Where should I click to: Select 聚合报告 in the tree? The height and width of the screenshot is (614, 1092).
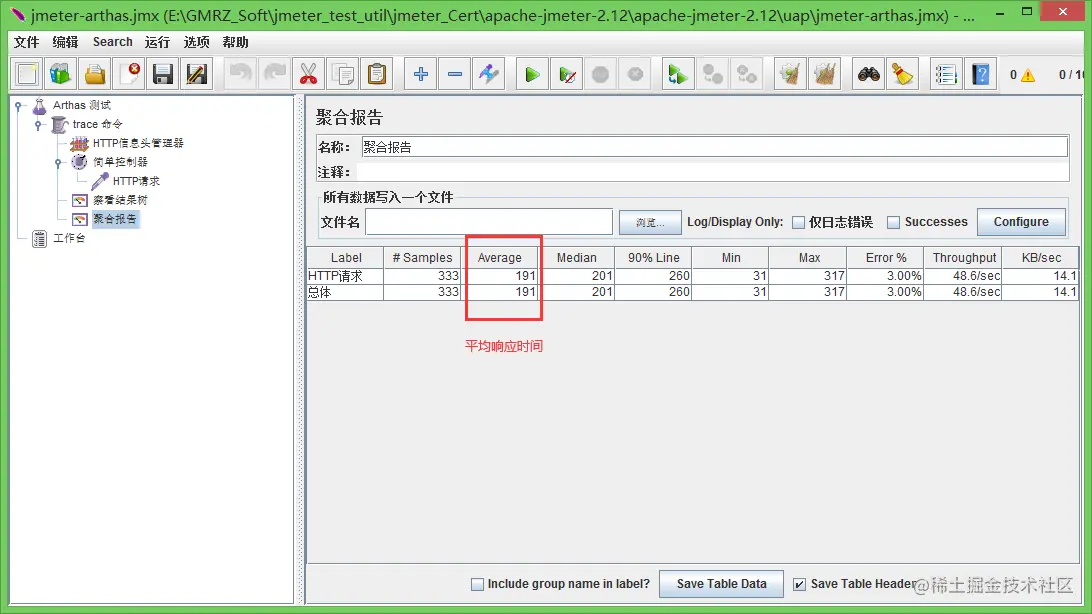(115, 219)
